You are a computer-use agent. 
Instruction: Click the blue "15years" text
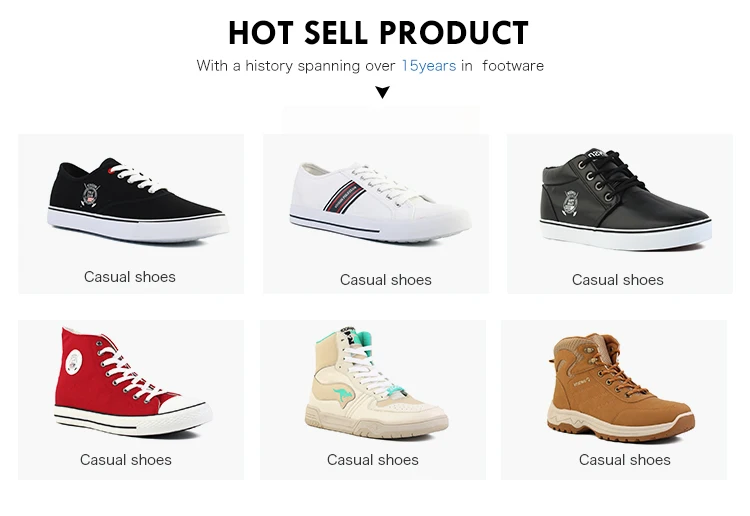tap(428, 66)
